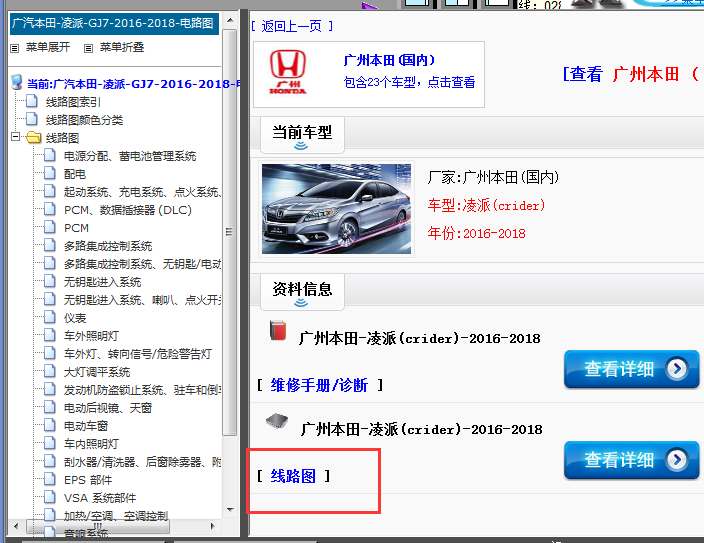The height and width of the screenshot is (543, 704).
Task: Click the page icon beside 仪表
Action: [50, 317]
